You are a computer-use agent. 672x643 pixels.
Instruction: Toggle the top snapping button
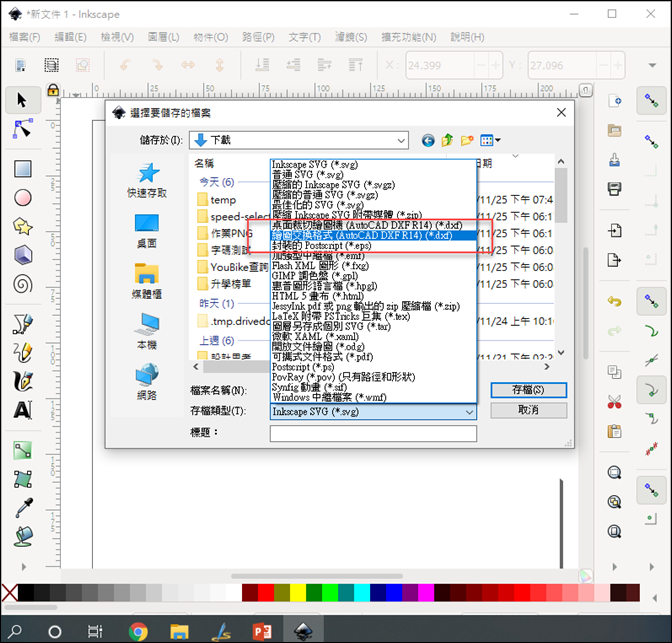(x=651, y=101)
